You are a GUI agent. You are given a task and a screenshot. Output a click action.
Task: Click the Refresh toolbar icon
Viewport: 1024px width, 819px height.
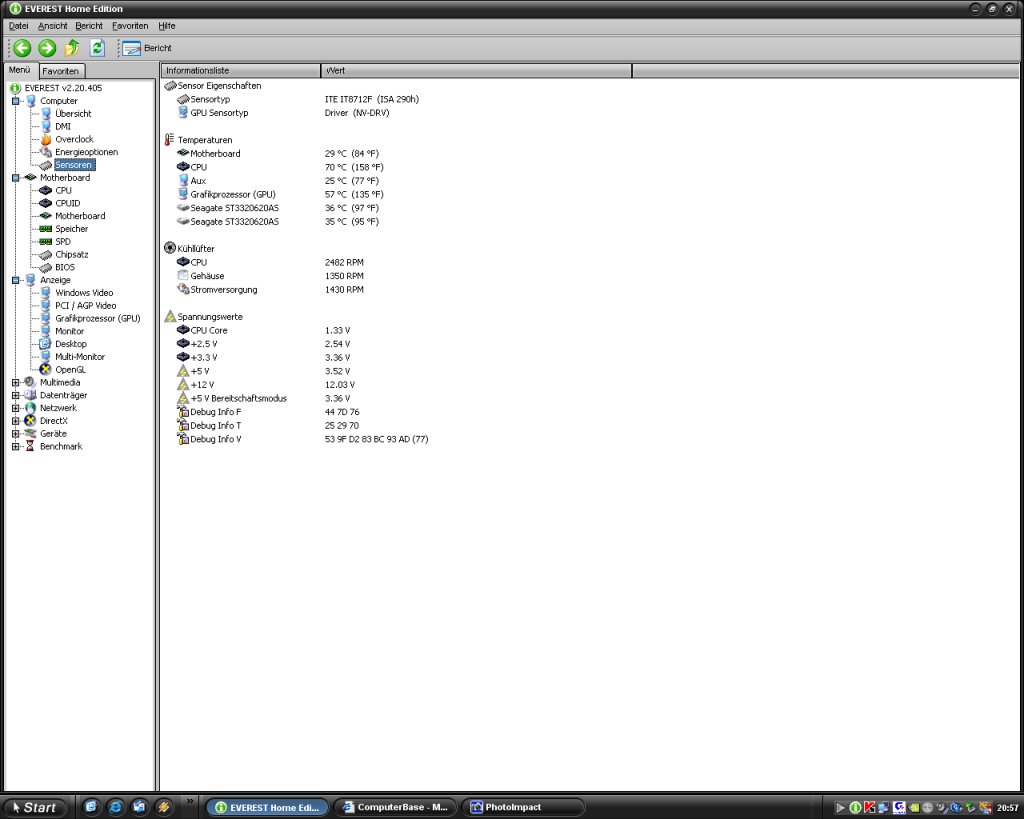pos(97,48)
